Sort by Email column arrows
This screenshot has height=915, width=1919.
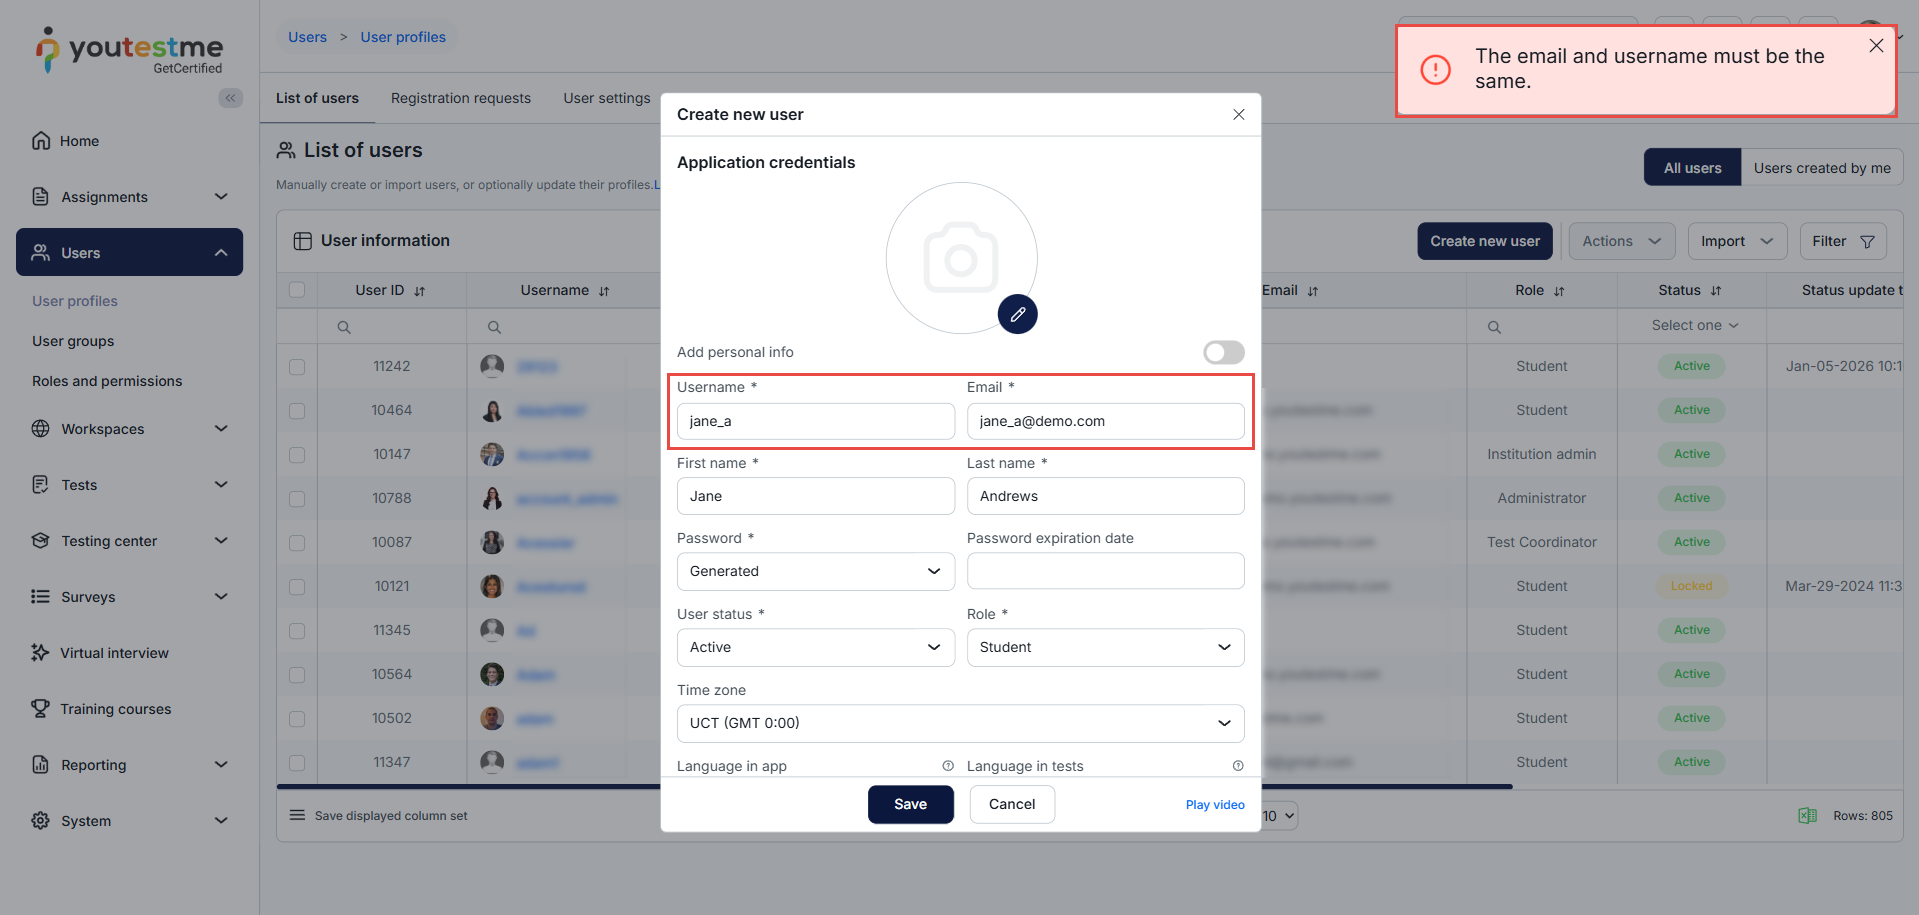click(x=1313, y=291)
